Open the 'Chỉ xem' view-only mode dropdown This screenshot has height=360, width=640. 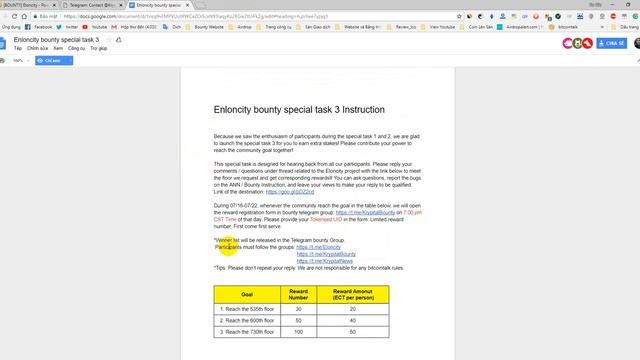click(x=54, y=60)
